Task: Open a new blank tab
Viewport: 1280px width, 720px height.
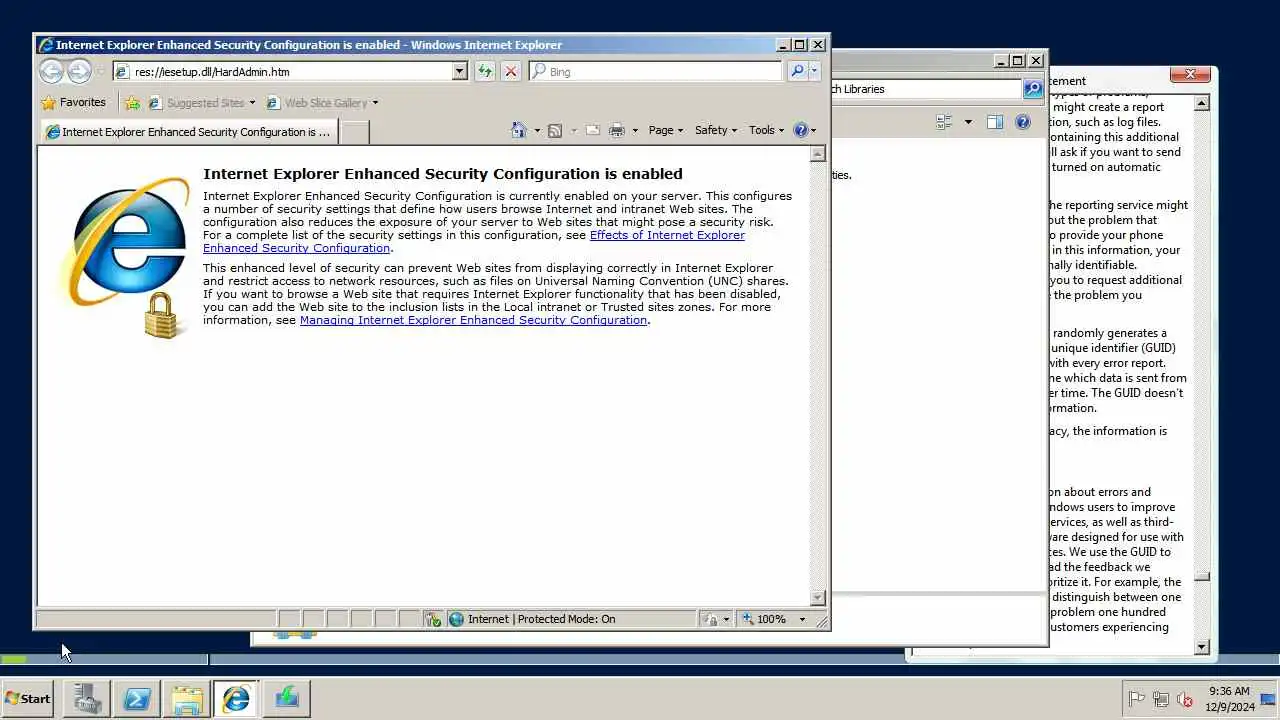Action: point(355,131)
